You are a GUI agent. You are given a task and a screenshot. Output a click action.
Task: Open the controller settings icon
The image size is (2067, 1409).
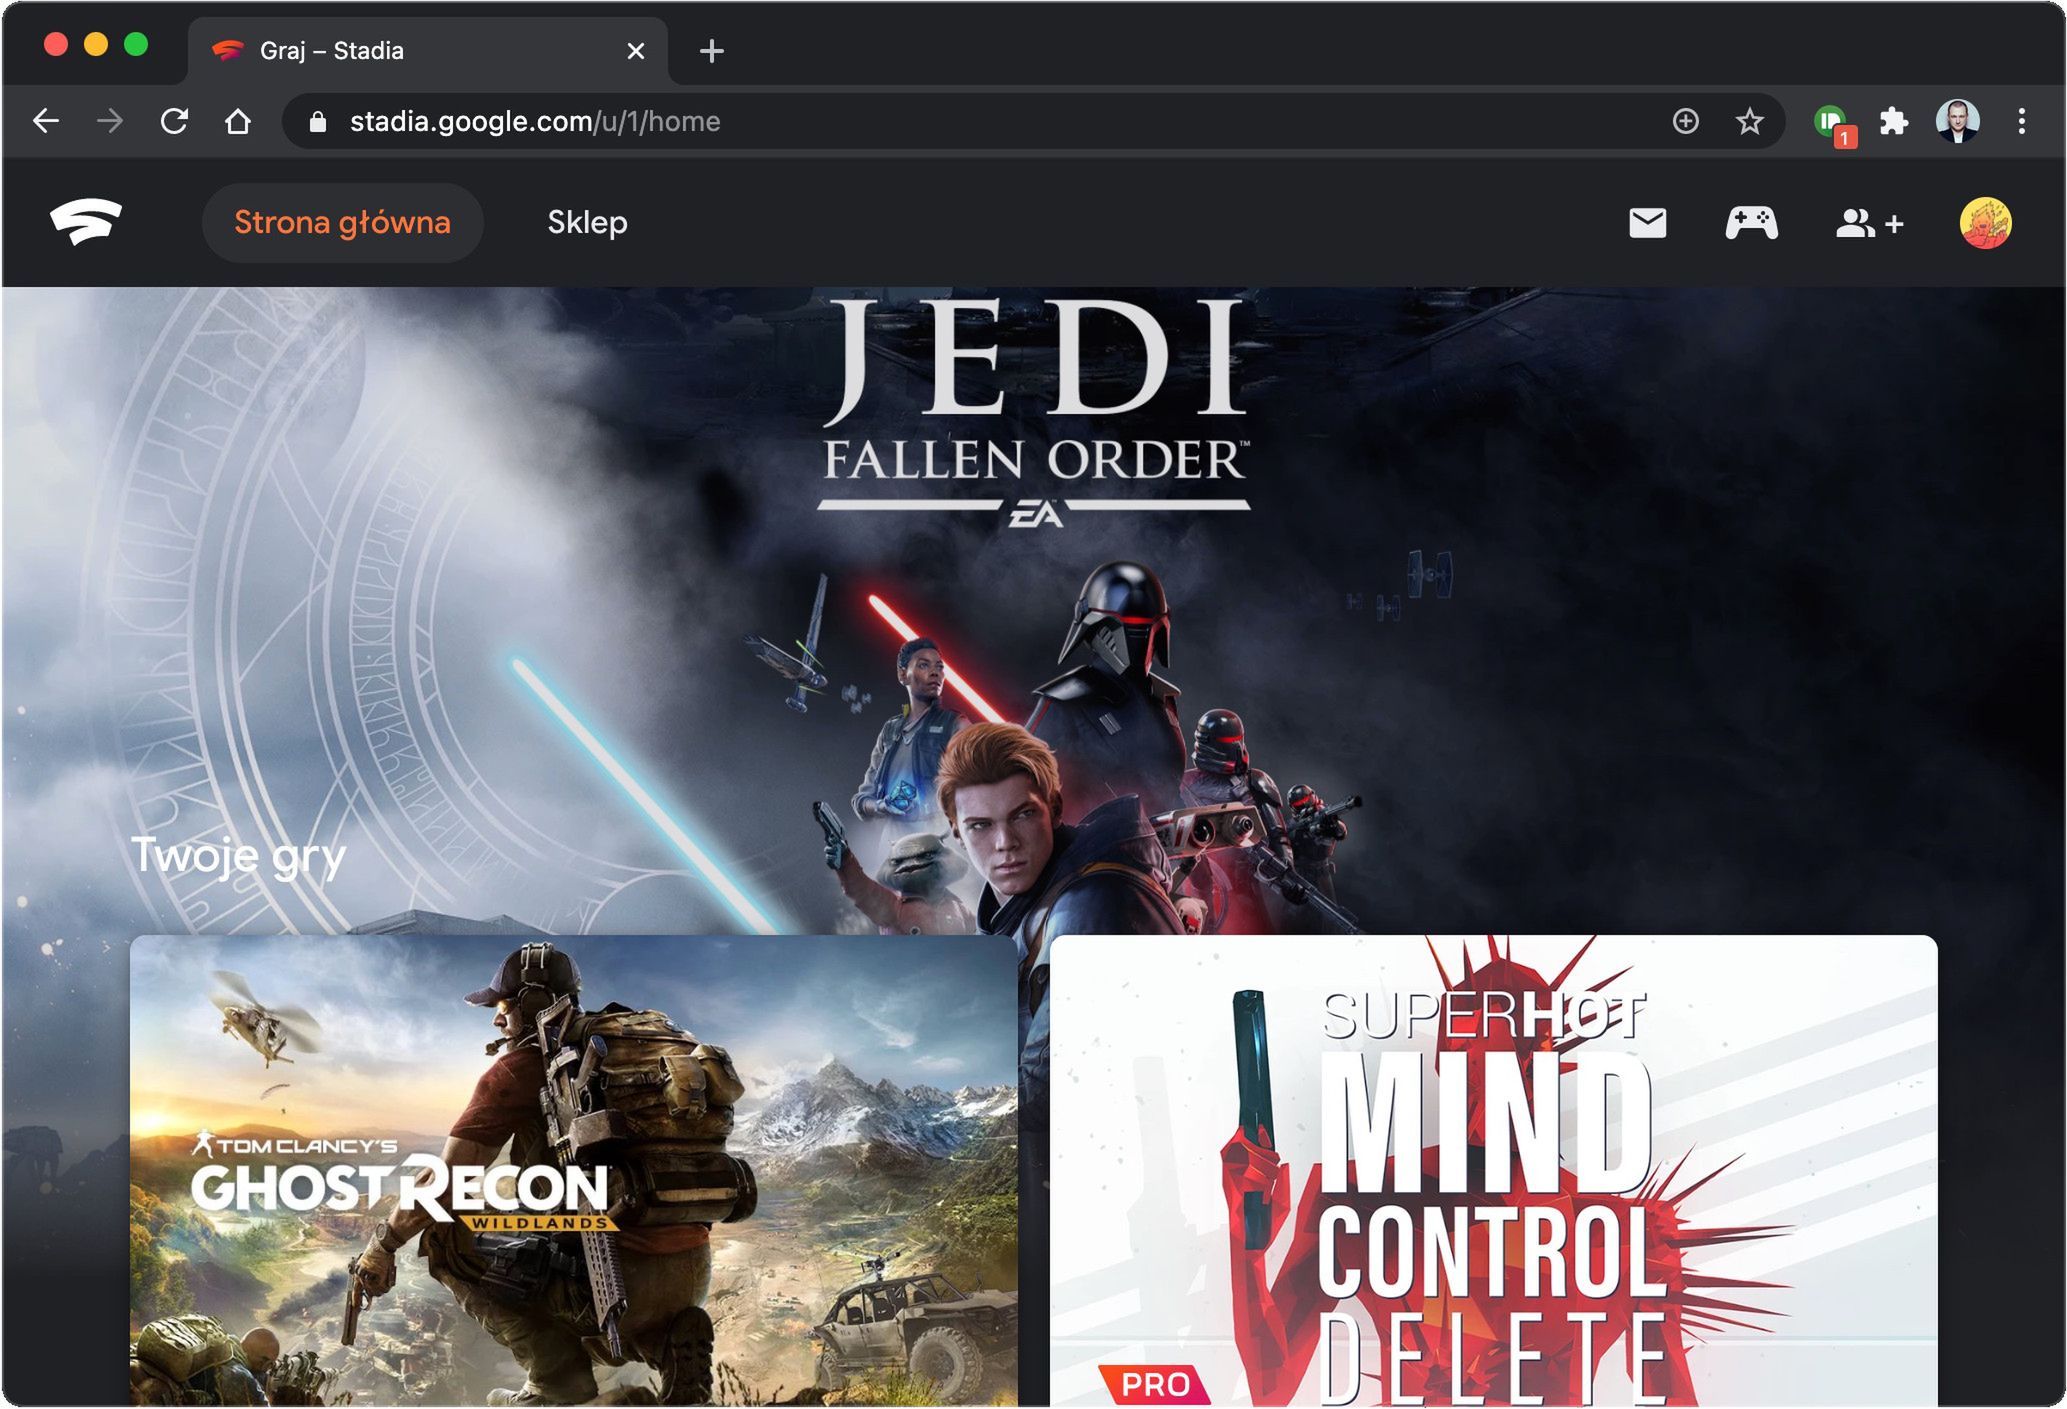[1751, 223]
